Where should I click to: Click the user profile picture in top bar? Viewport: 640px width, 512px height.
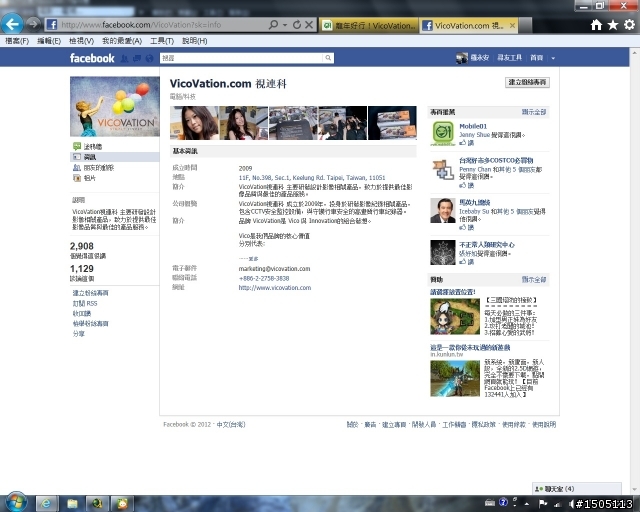click(x=462, y=58)
